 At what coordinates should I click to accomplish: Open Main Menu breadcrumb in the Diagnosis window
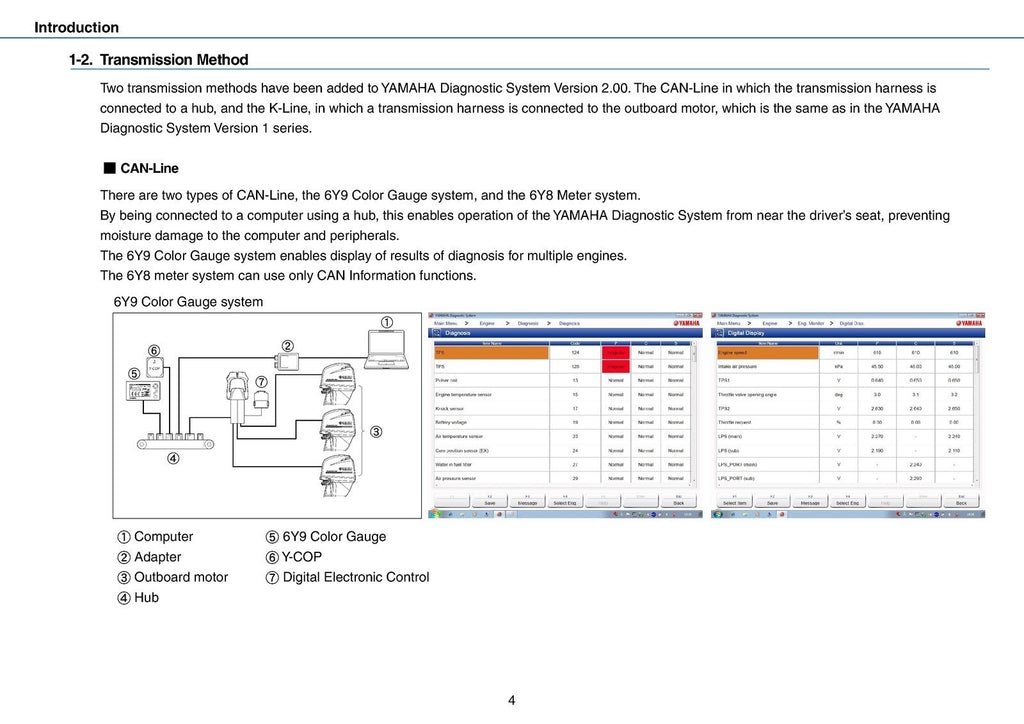click(x=446, y=323)
